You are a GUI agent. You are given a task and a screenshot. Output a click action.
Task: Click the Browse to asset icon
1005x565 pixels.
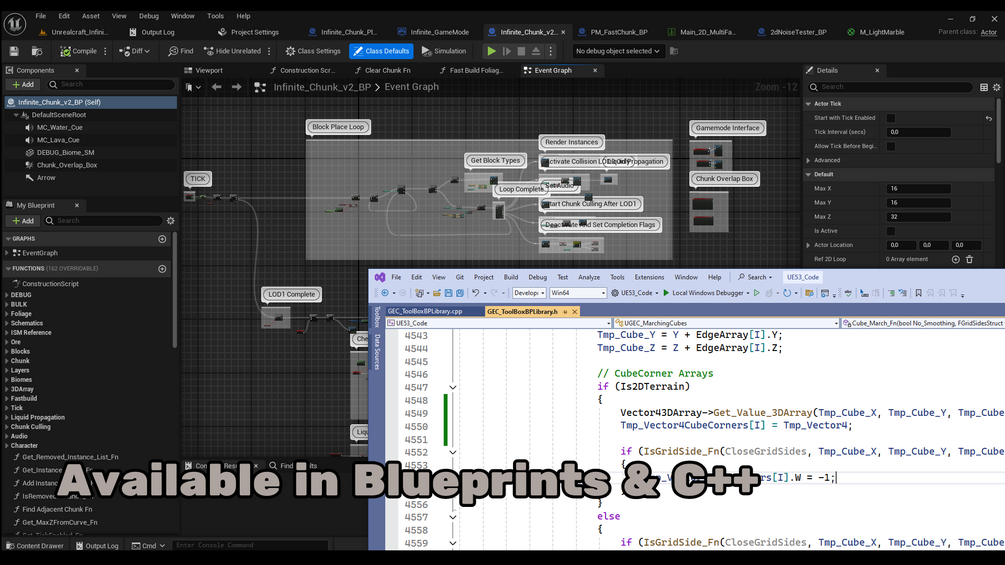point(37,51)
